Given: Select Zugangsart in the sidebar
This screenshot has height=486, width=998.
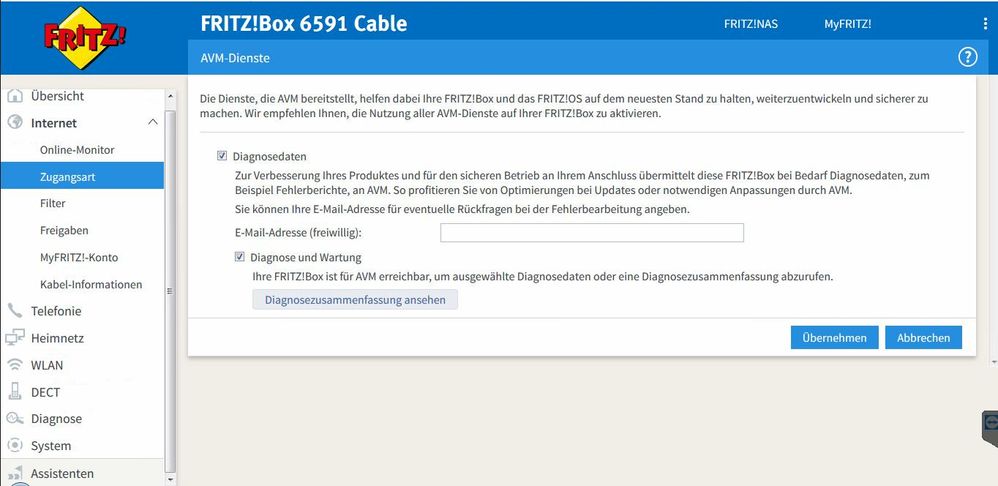Looking at the screenshot, I should (82, 177).
